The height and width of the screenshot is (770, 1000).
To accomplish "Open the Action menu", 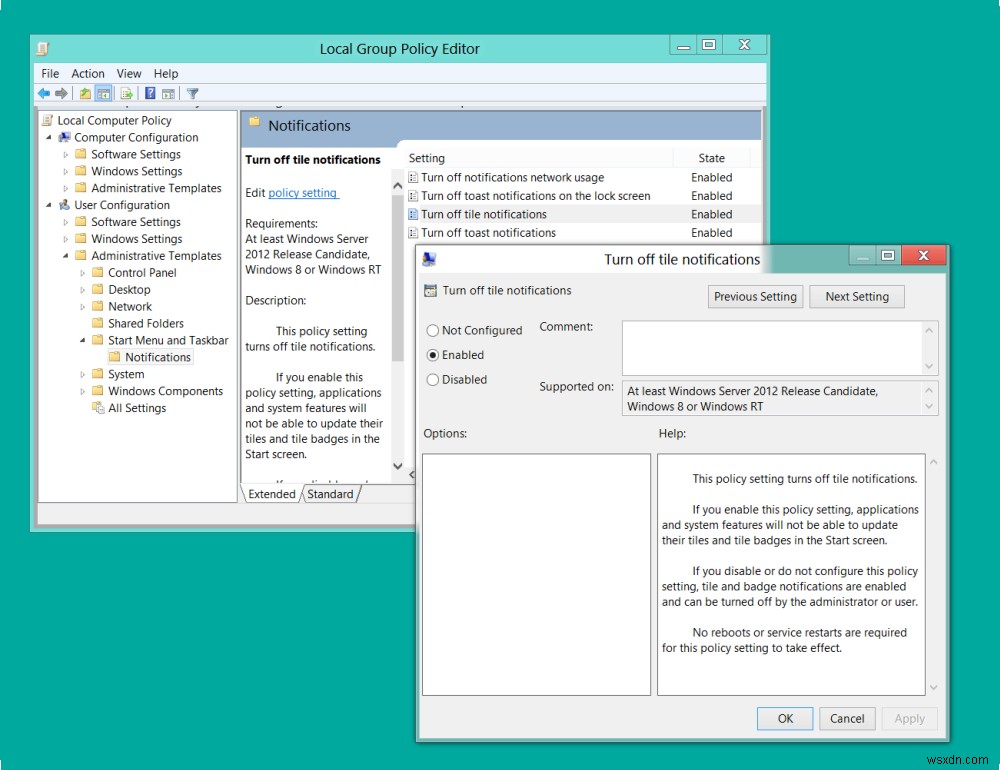I will point(88,73).
